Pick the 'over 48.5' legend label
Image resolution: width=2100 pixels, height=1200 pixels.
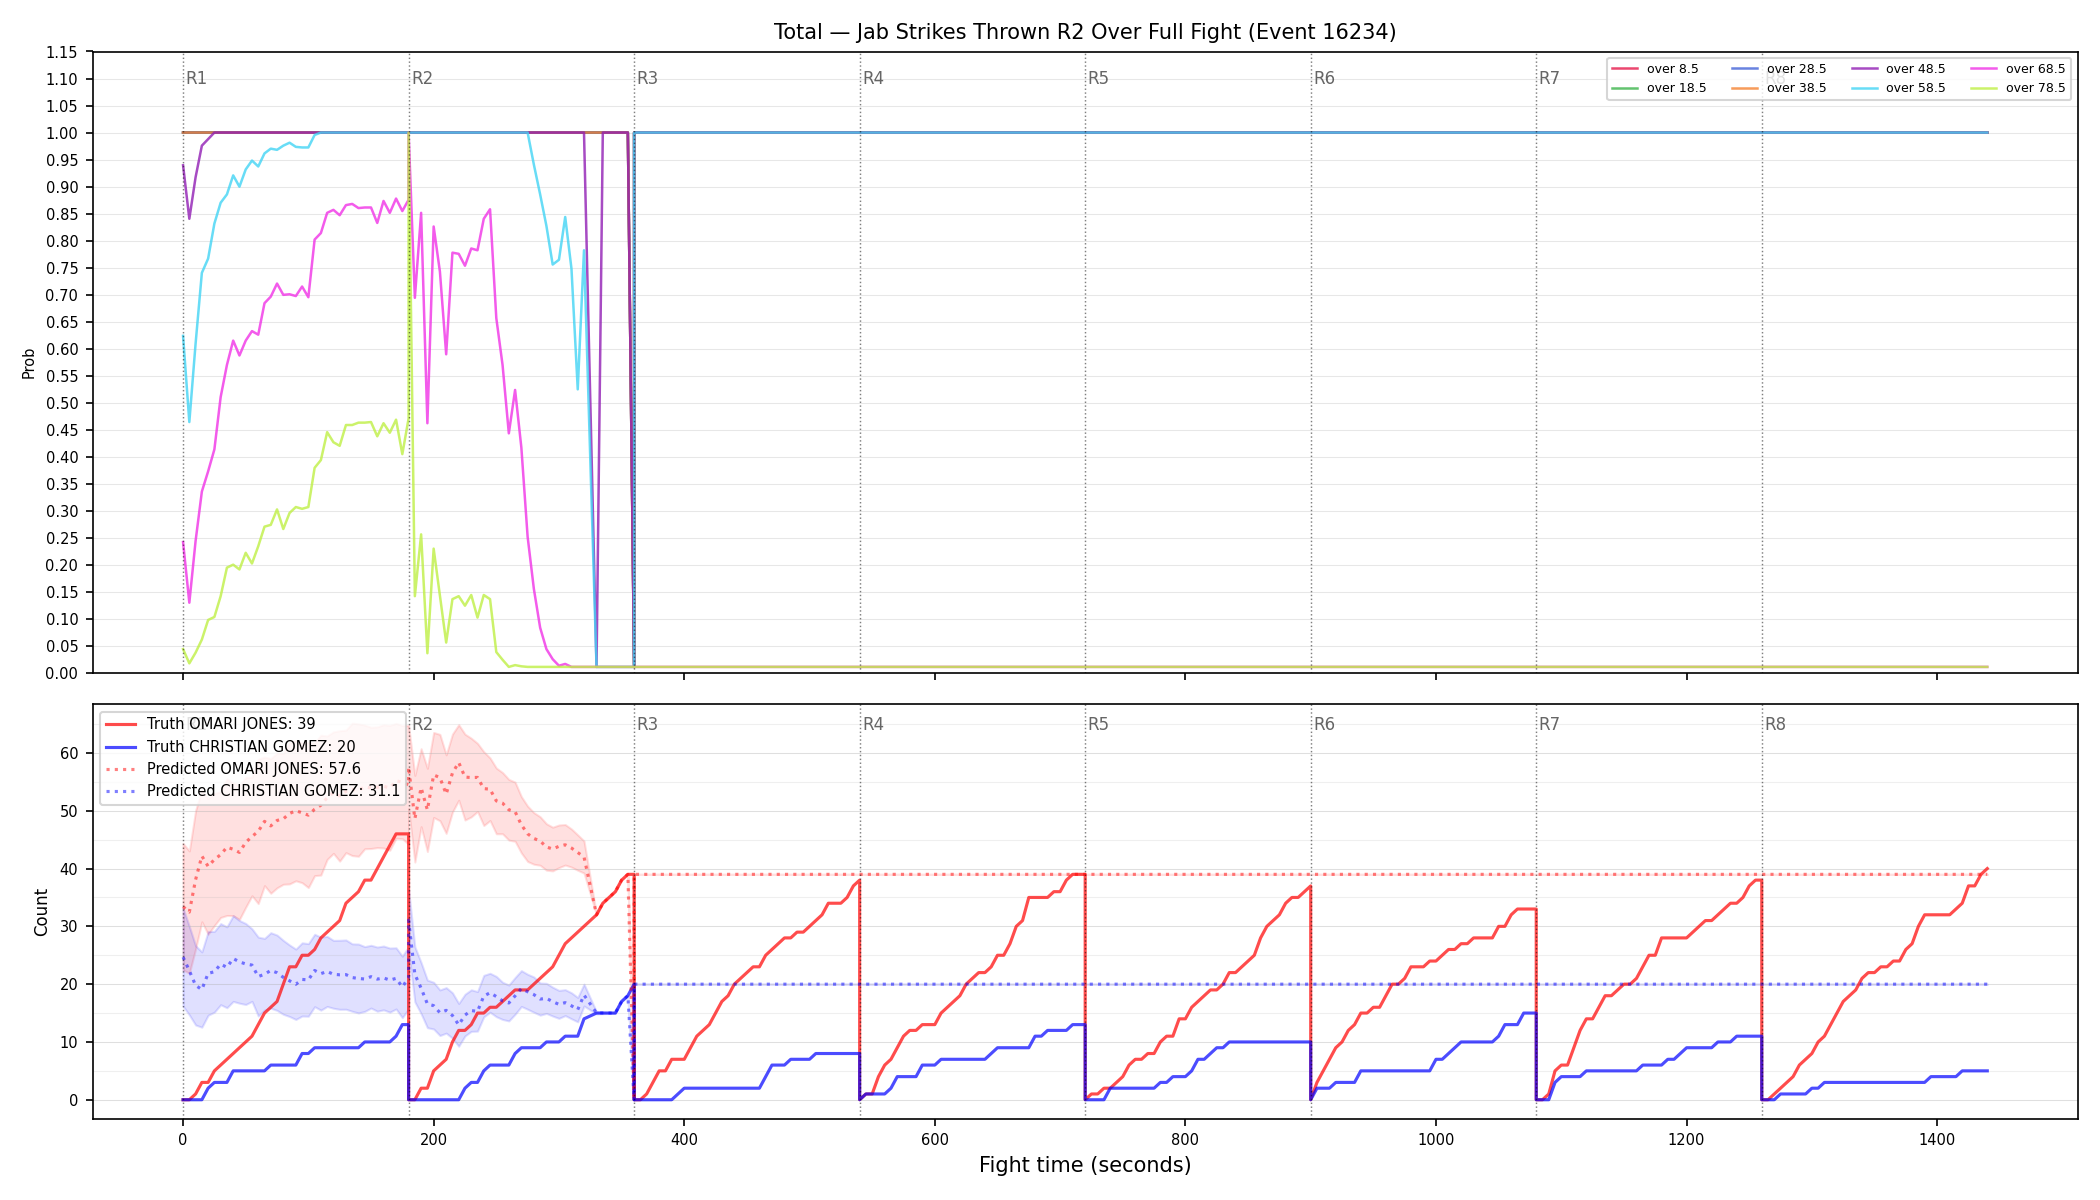point(1915,69)
